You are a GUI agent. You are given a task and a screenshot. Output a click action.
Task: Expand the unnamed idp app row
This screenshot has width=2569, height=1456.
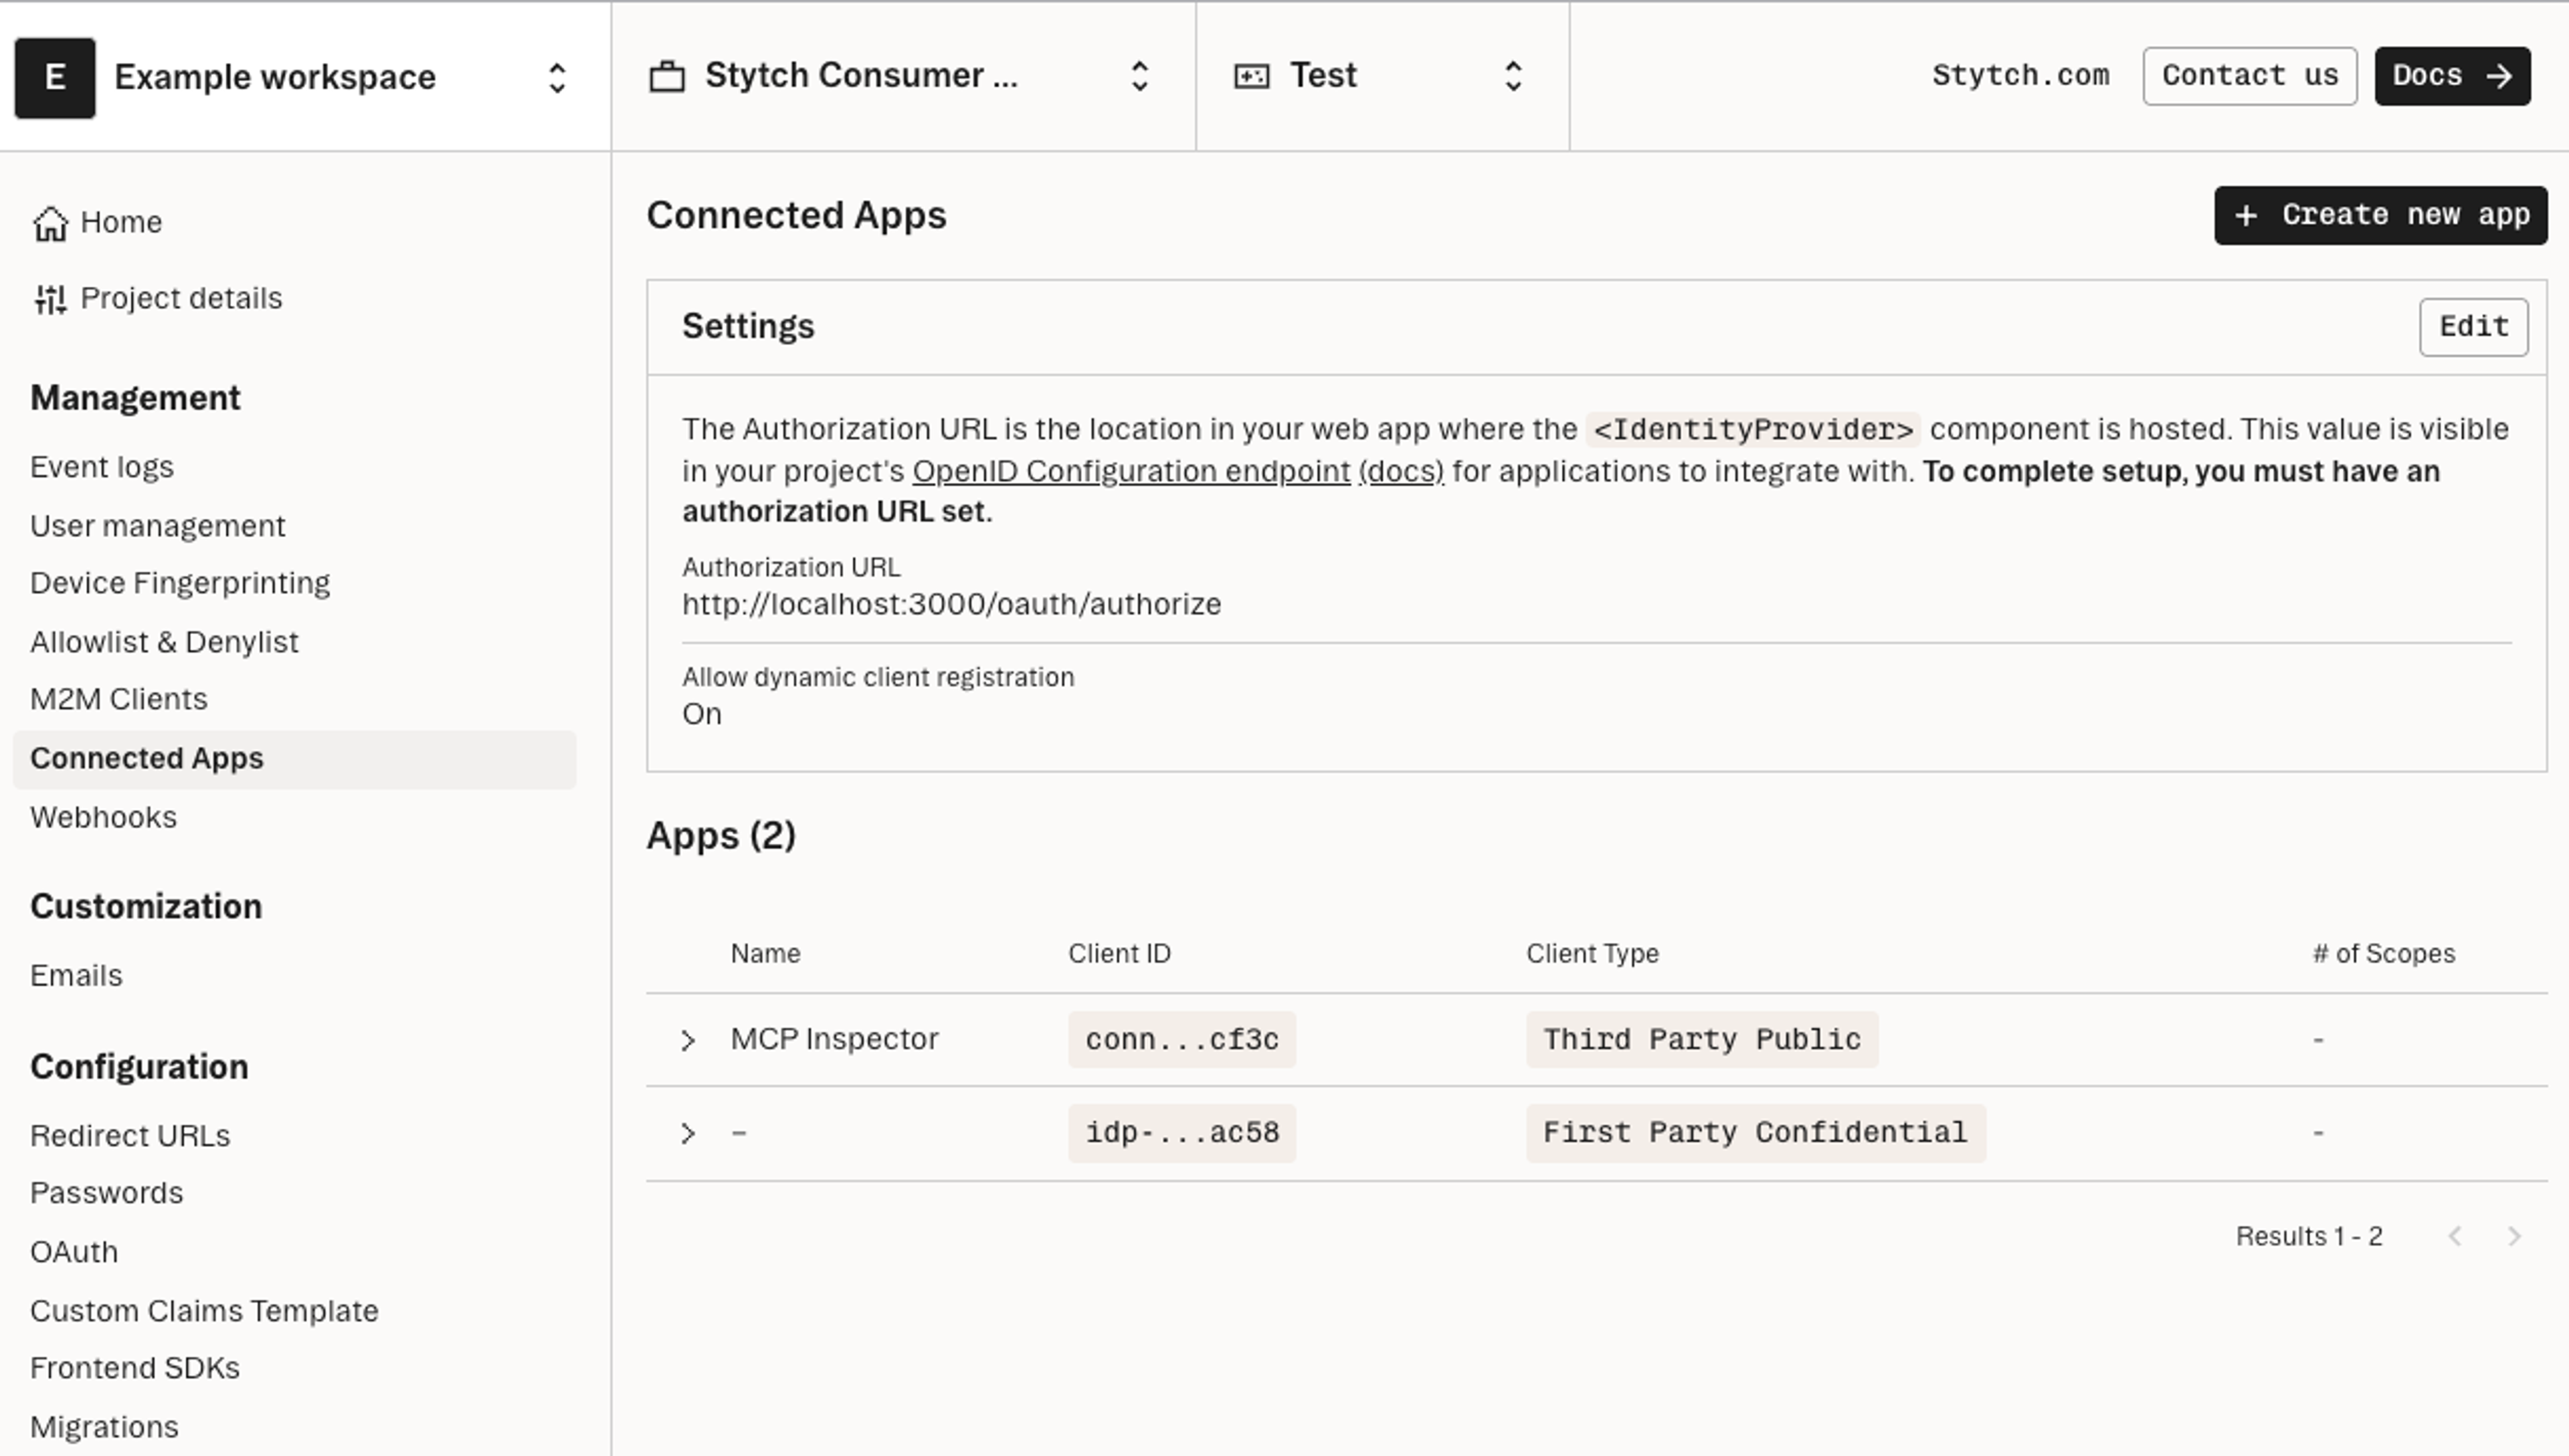click(688, 1133)
